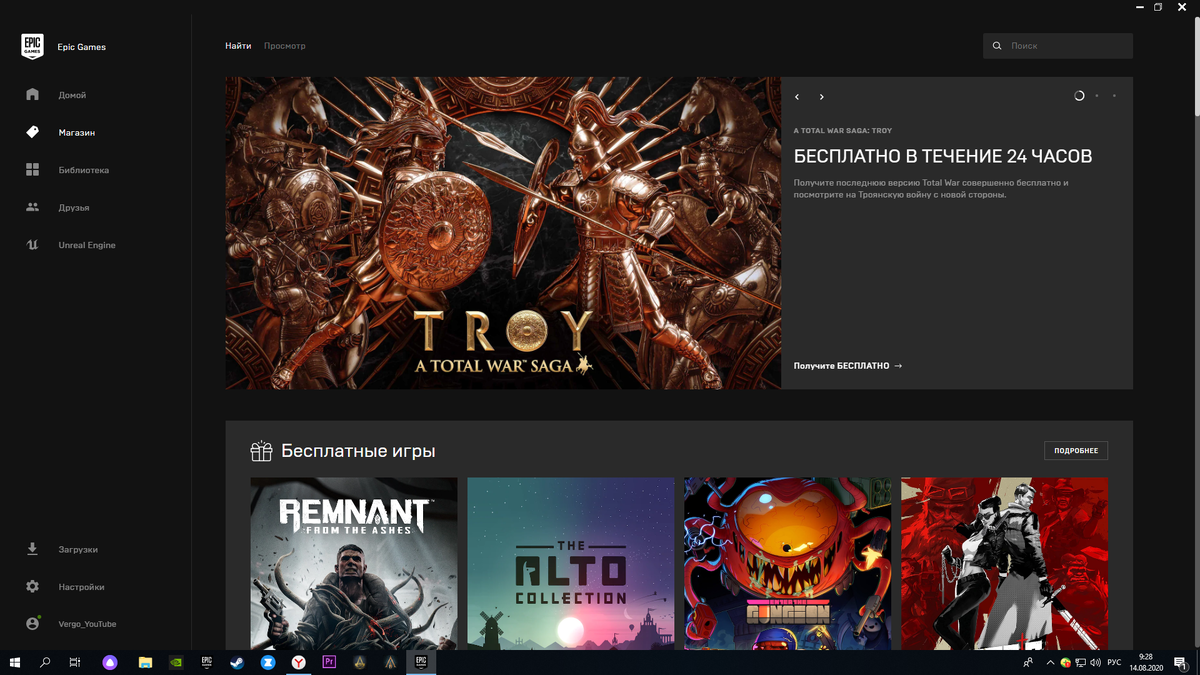Go to the previous carousel slide arrow

click(797, 97)
